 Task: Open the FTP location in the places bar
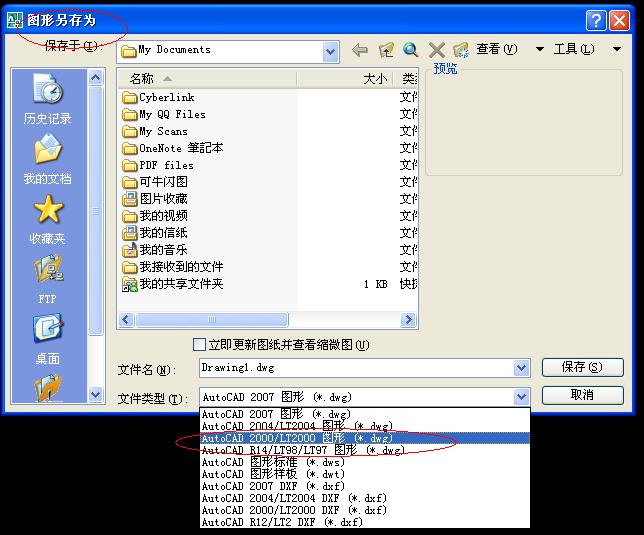[x=48, y=280]
